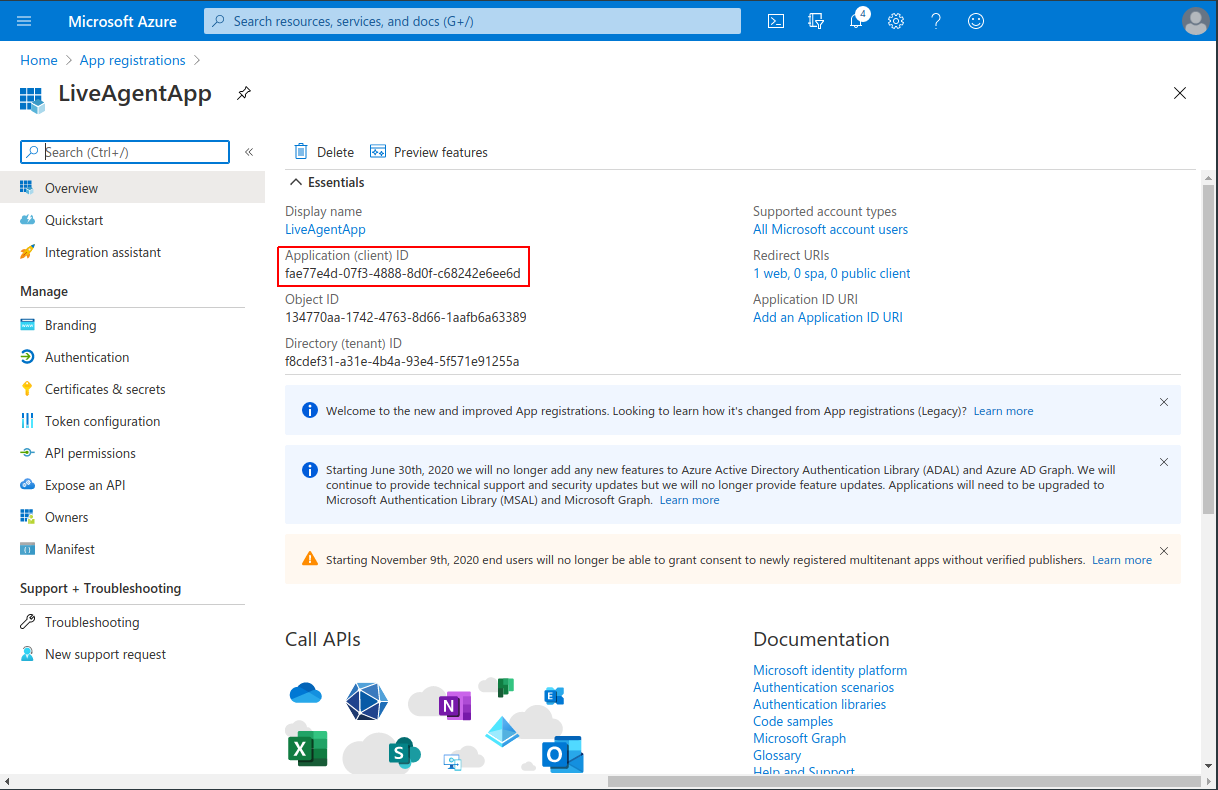
Task: Open the Microsoft Graph documentation link
Action: 799,738
